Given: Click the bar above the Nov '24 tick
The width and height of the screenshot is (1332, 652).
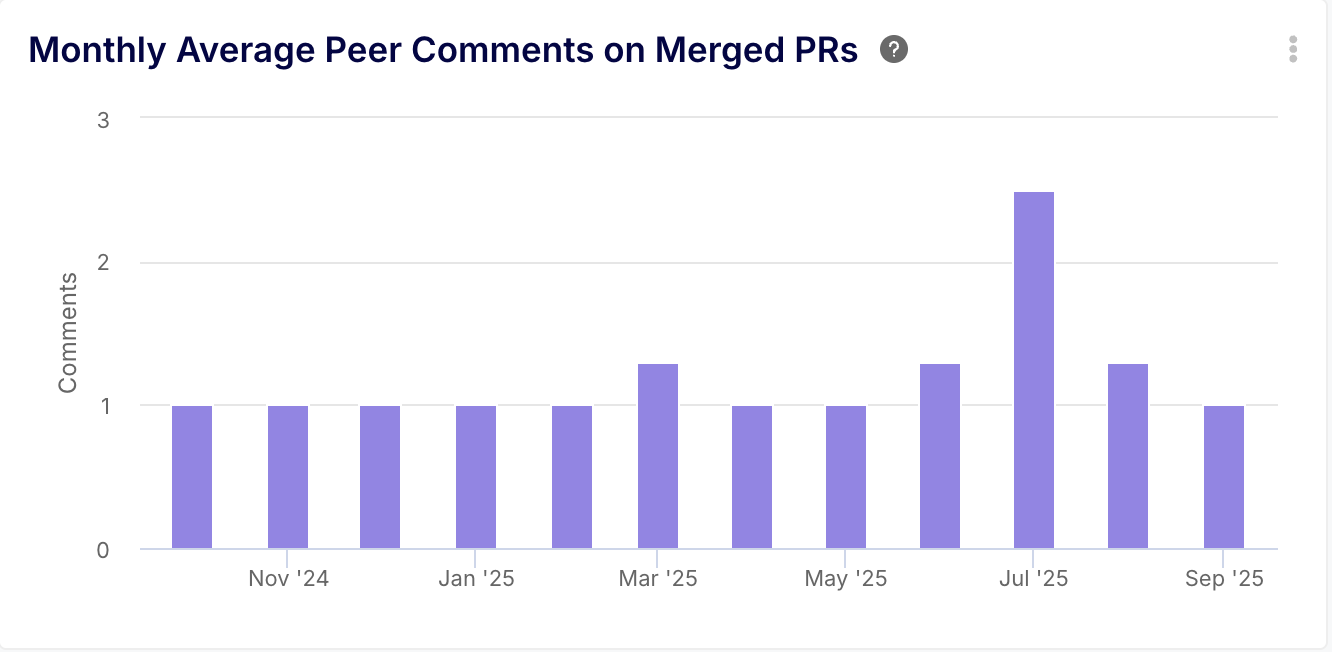Looking at the screenshot, I should [288, 477].
